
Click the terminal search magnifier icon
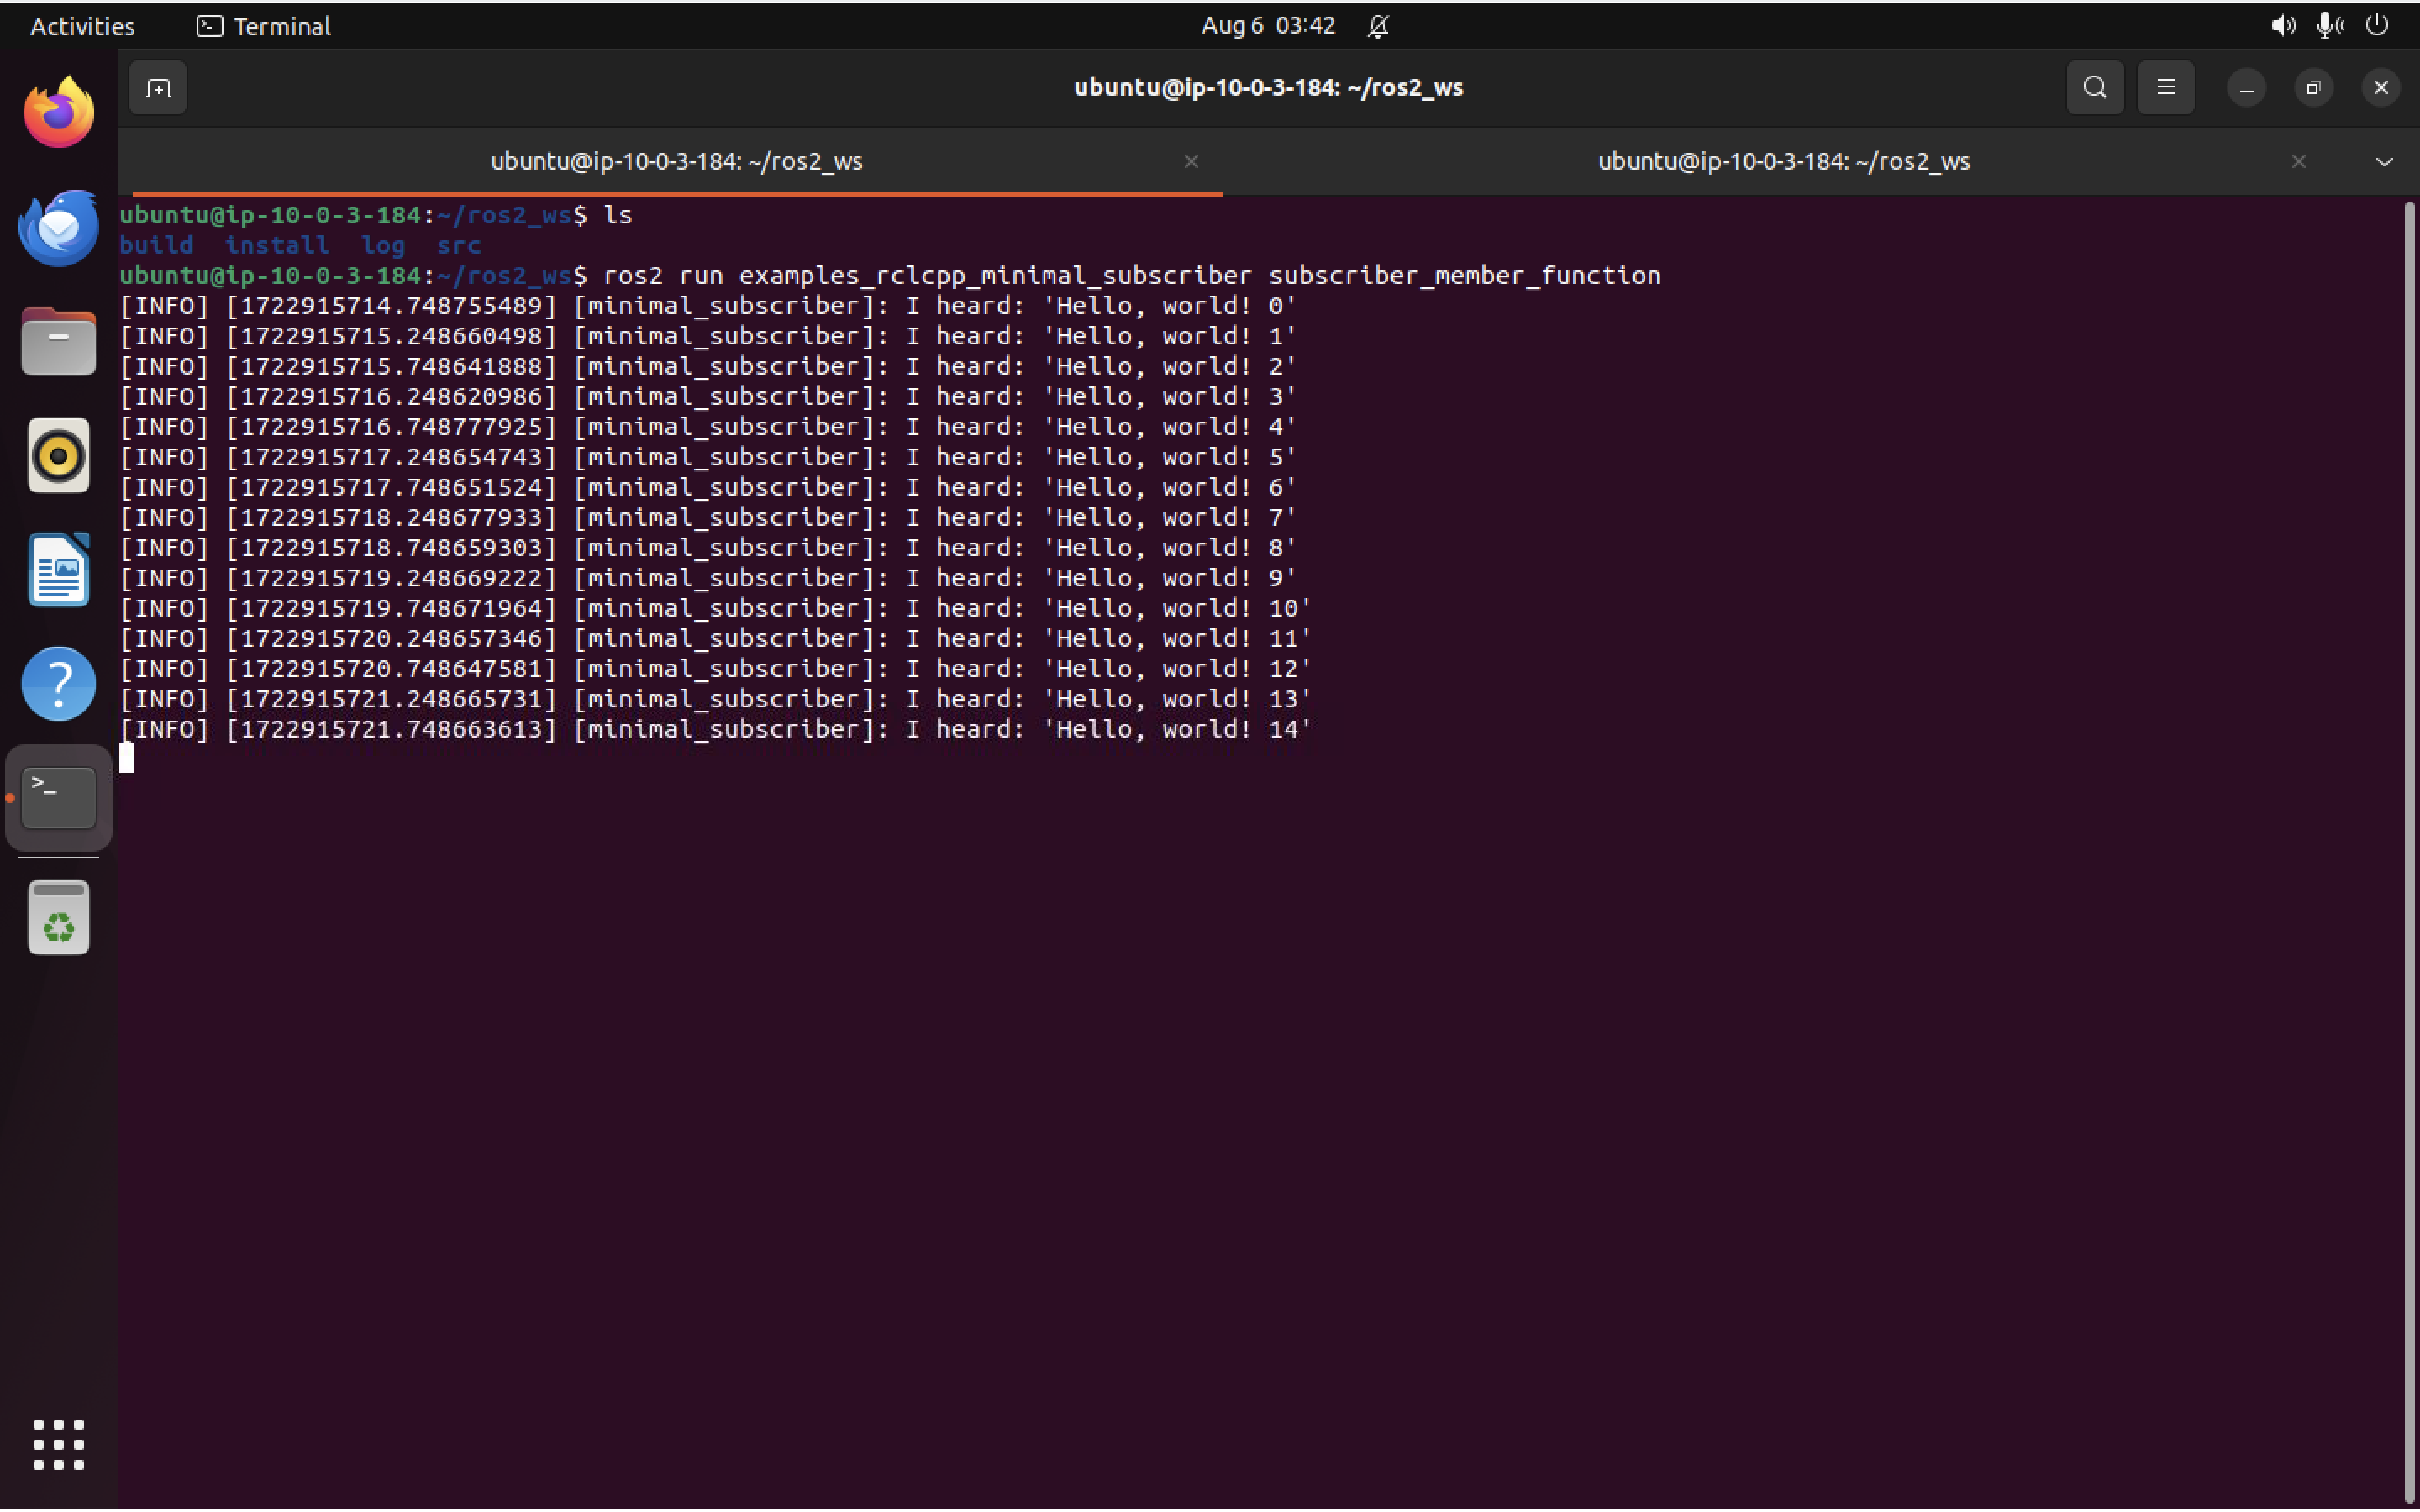(2094, 87)
